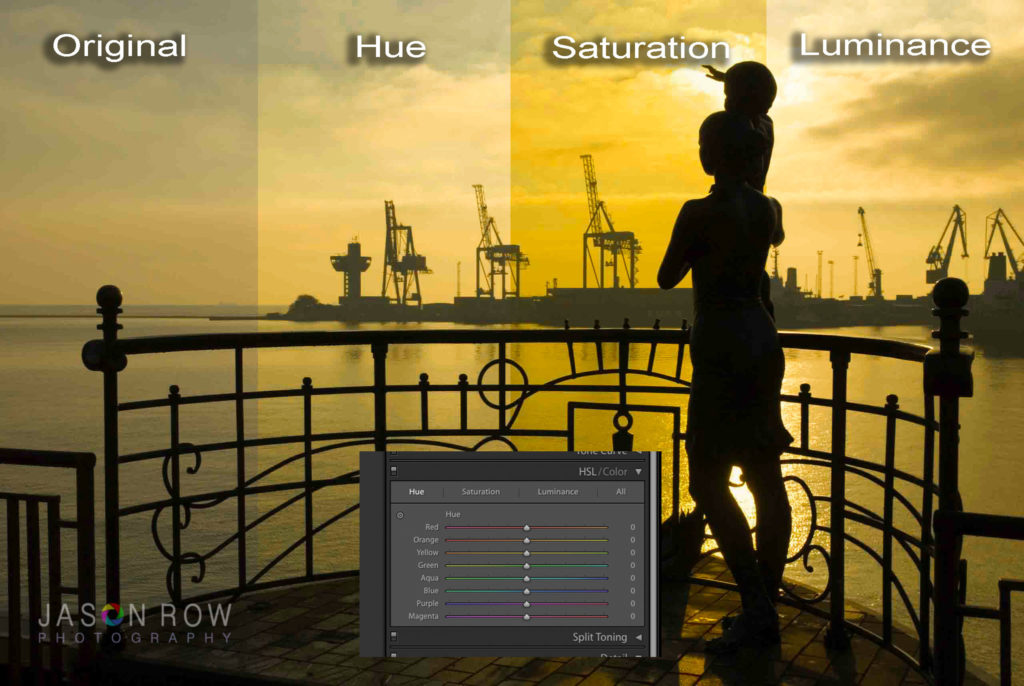Switch to the Saturation tab
Image resolution: width=1024 pixels, height=686 pixels.
click(481, 491)
